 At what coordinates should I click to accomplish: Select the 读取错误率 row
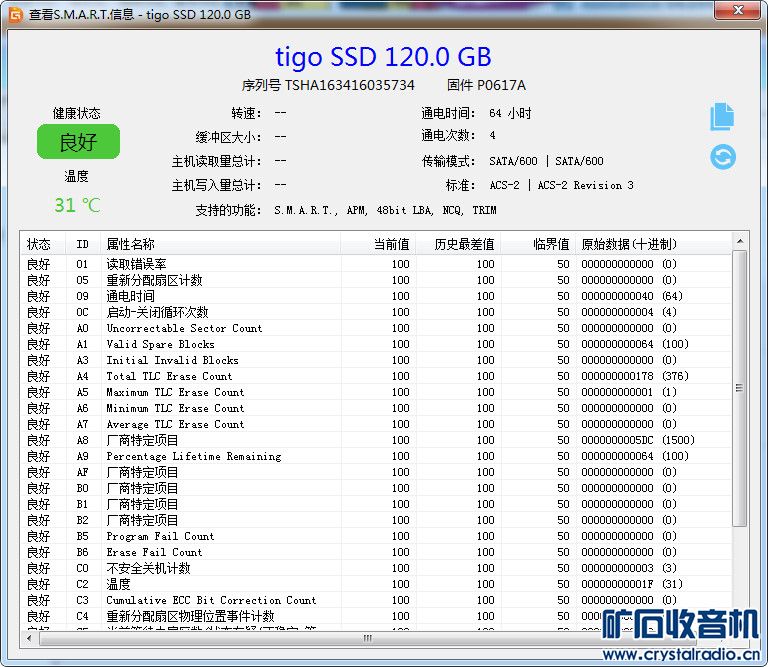click(x=376, y=264)
